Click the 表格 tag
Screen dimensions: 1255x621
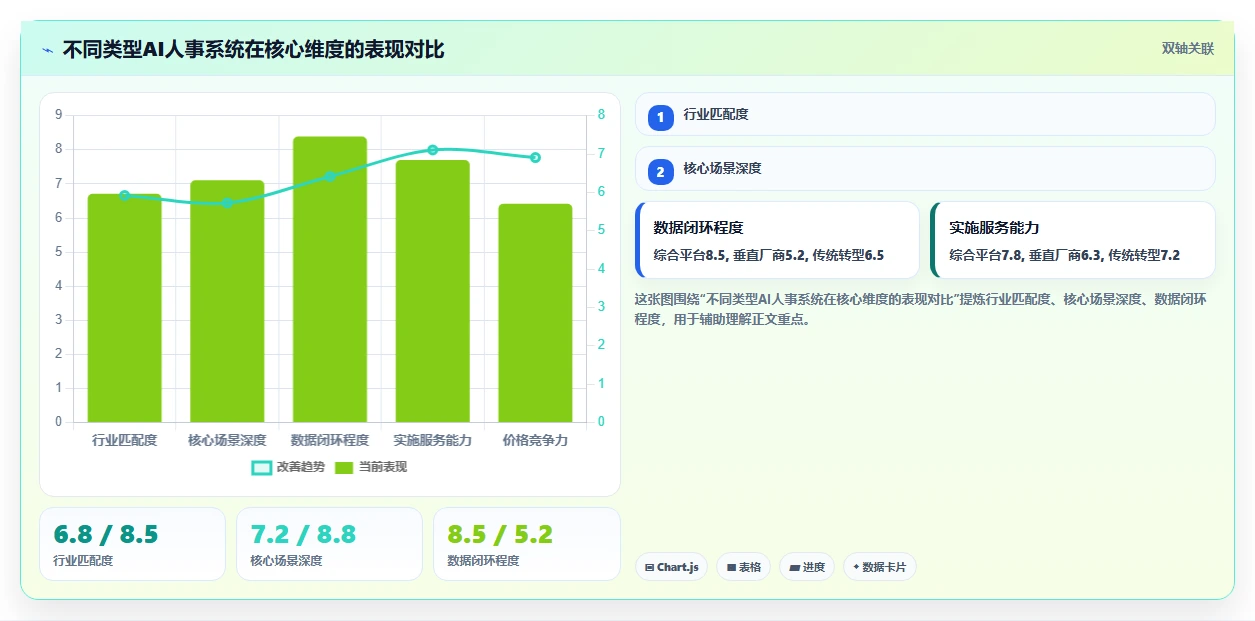743,567
